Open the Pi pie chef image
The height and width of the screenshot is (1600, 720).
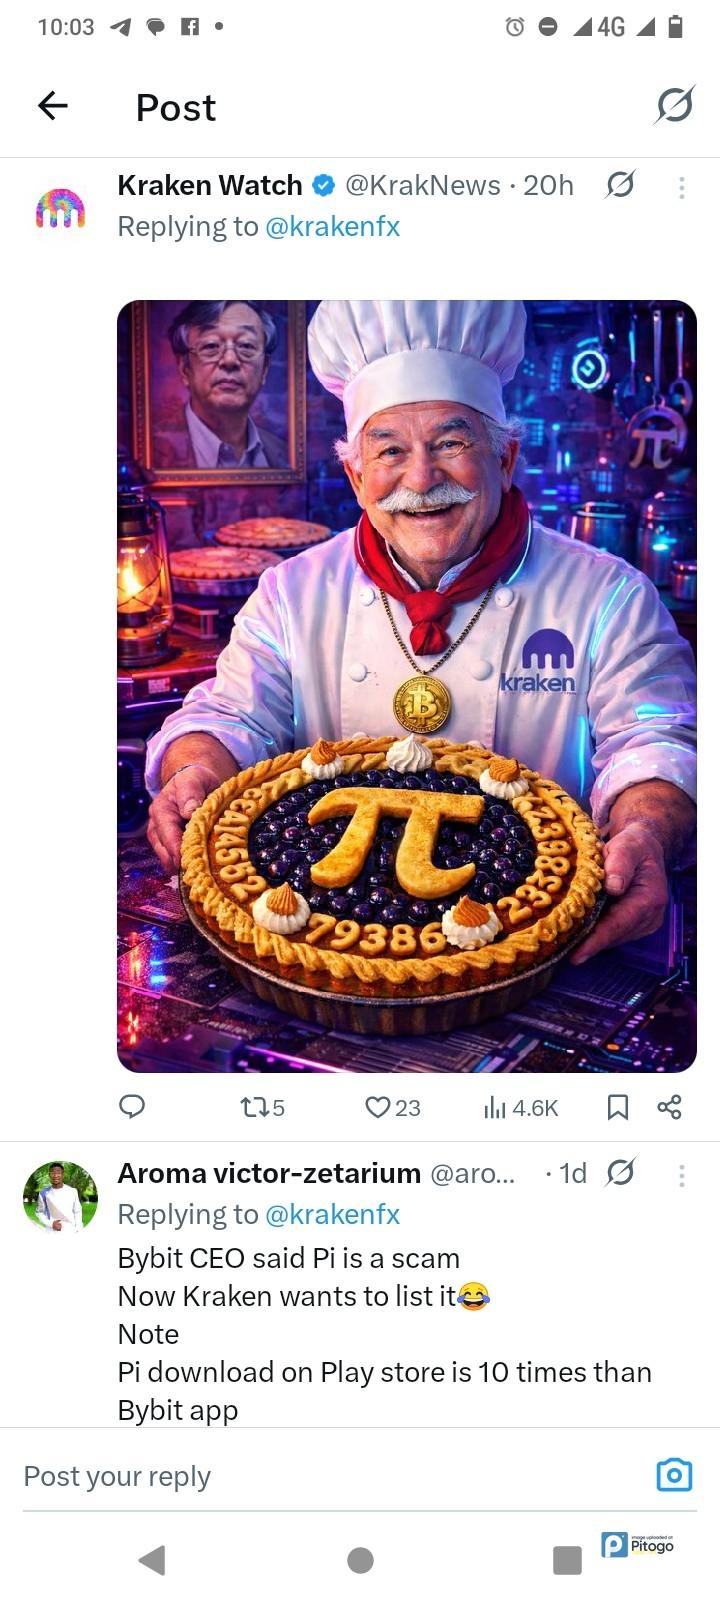406,686
